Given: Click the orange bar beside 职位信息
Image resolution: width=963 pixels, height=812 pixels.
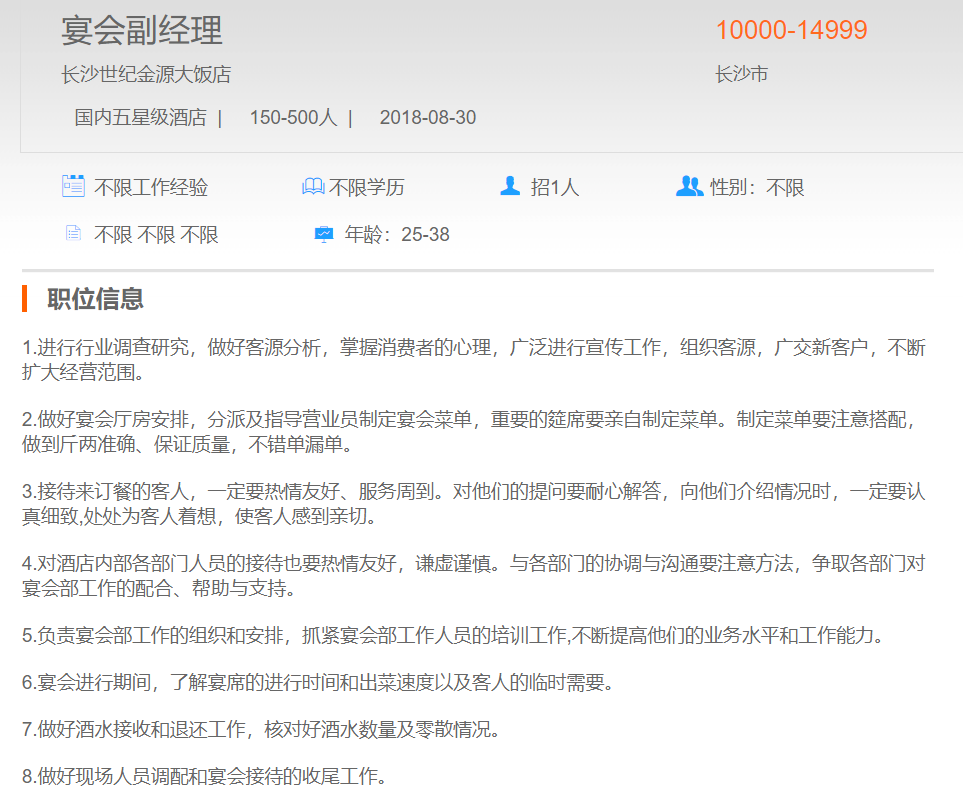Looking at the screenshot, I should coord(24,298).
